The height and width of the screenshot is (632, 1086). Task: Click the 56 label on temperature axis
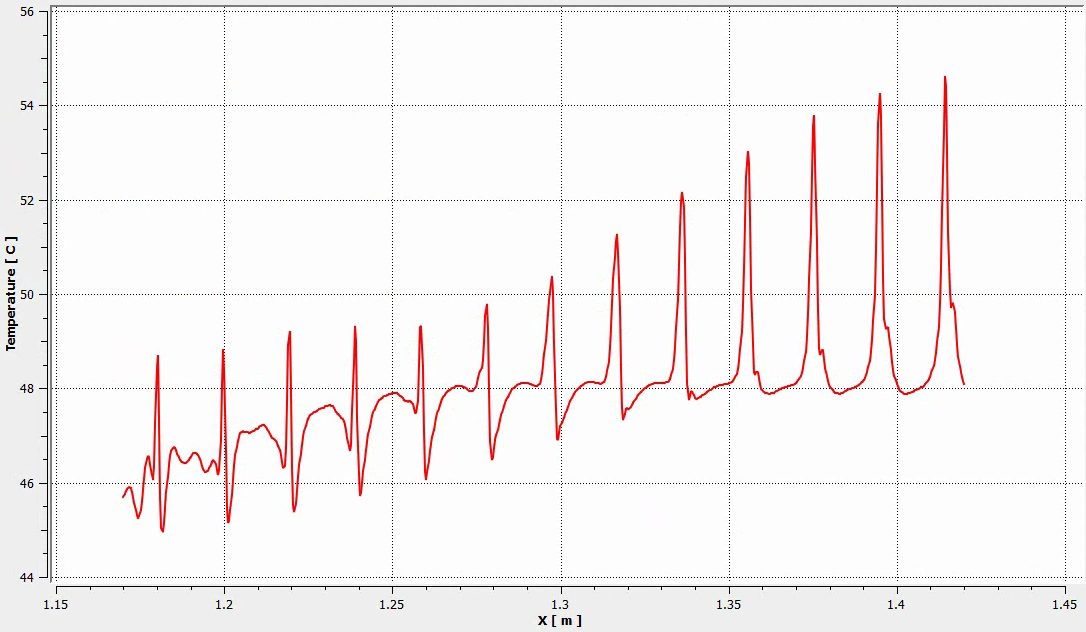click(27, 12)
